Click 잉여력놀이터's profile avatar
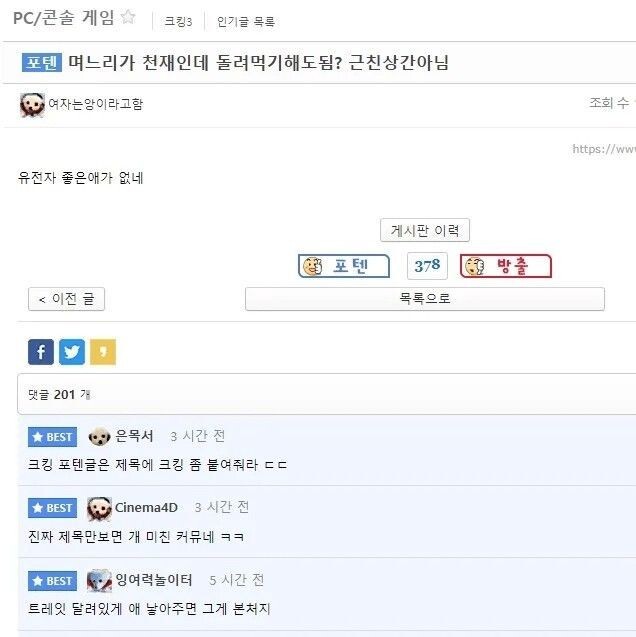 tap(99, 580)
